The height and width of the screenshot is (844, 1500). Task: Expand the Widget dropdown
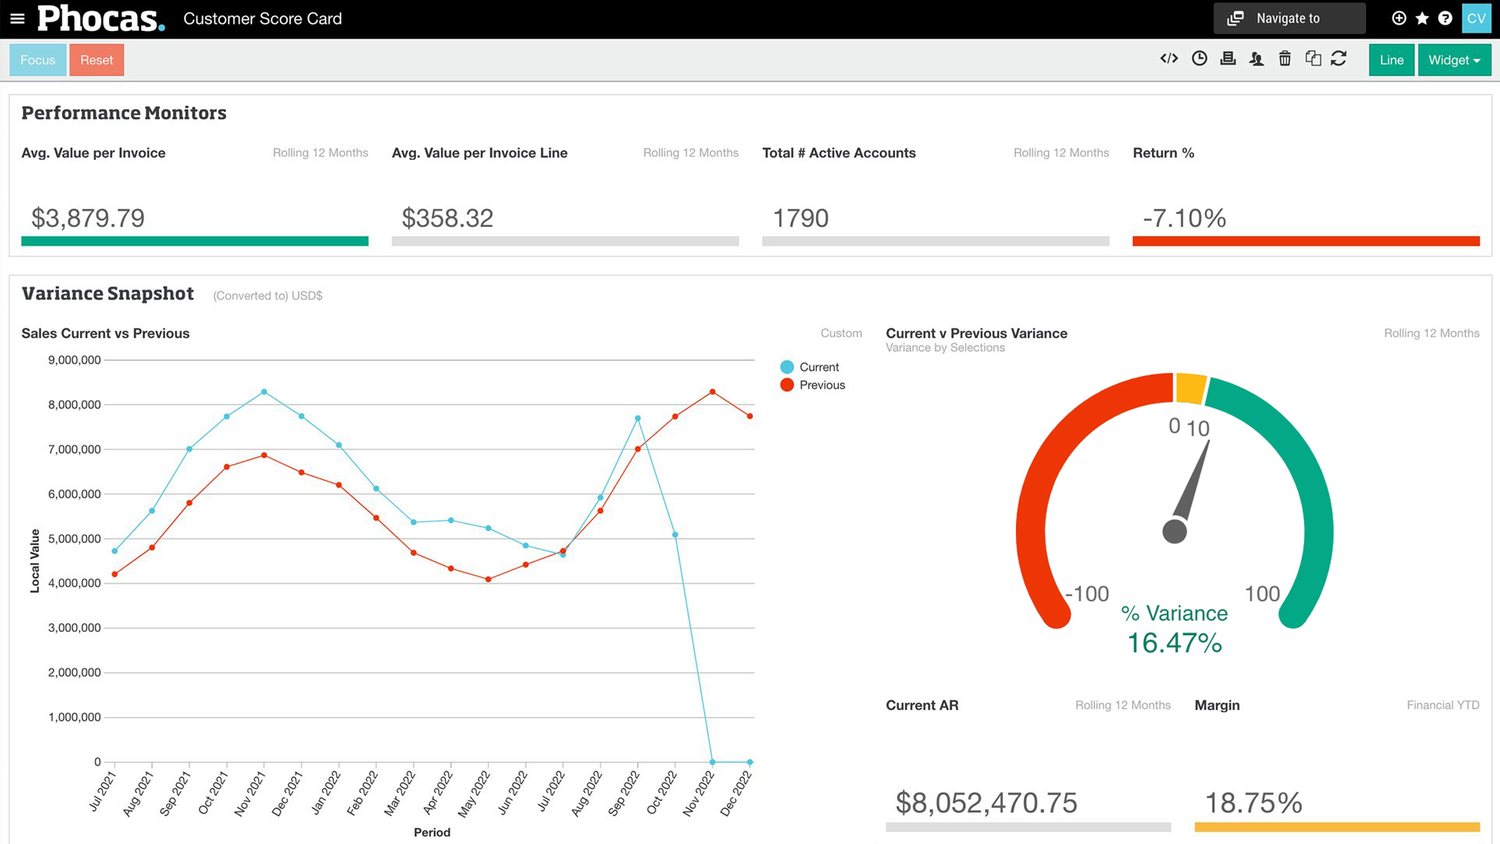tap(1453, 59)
